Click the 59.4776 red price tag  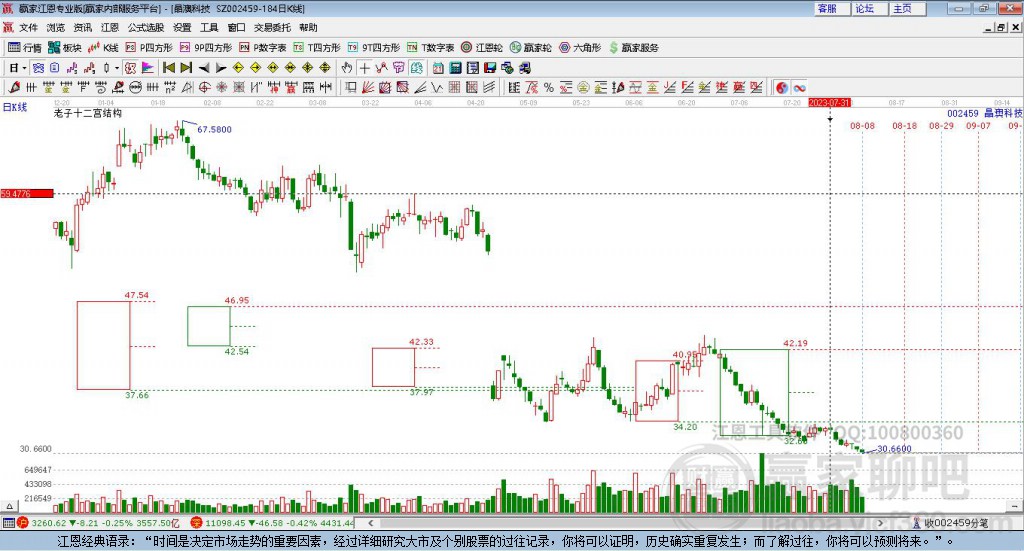point(27,193)
